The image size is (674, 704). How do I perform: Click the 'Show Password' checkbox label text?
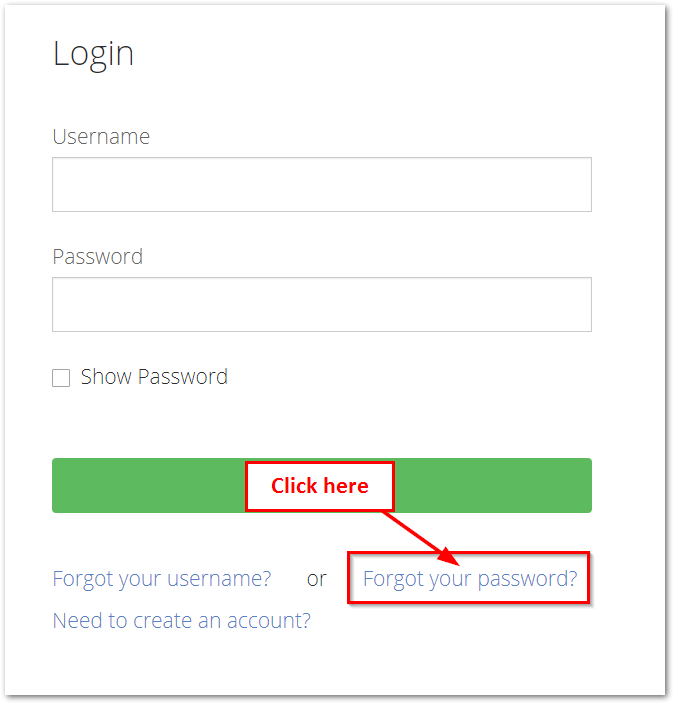click(x=154, y=377)
